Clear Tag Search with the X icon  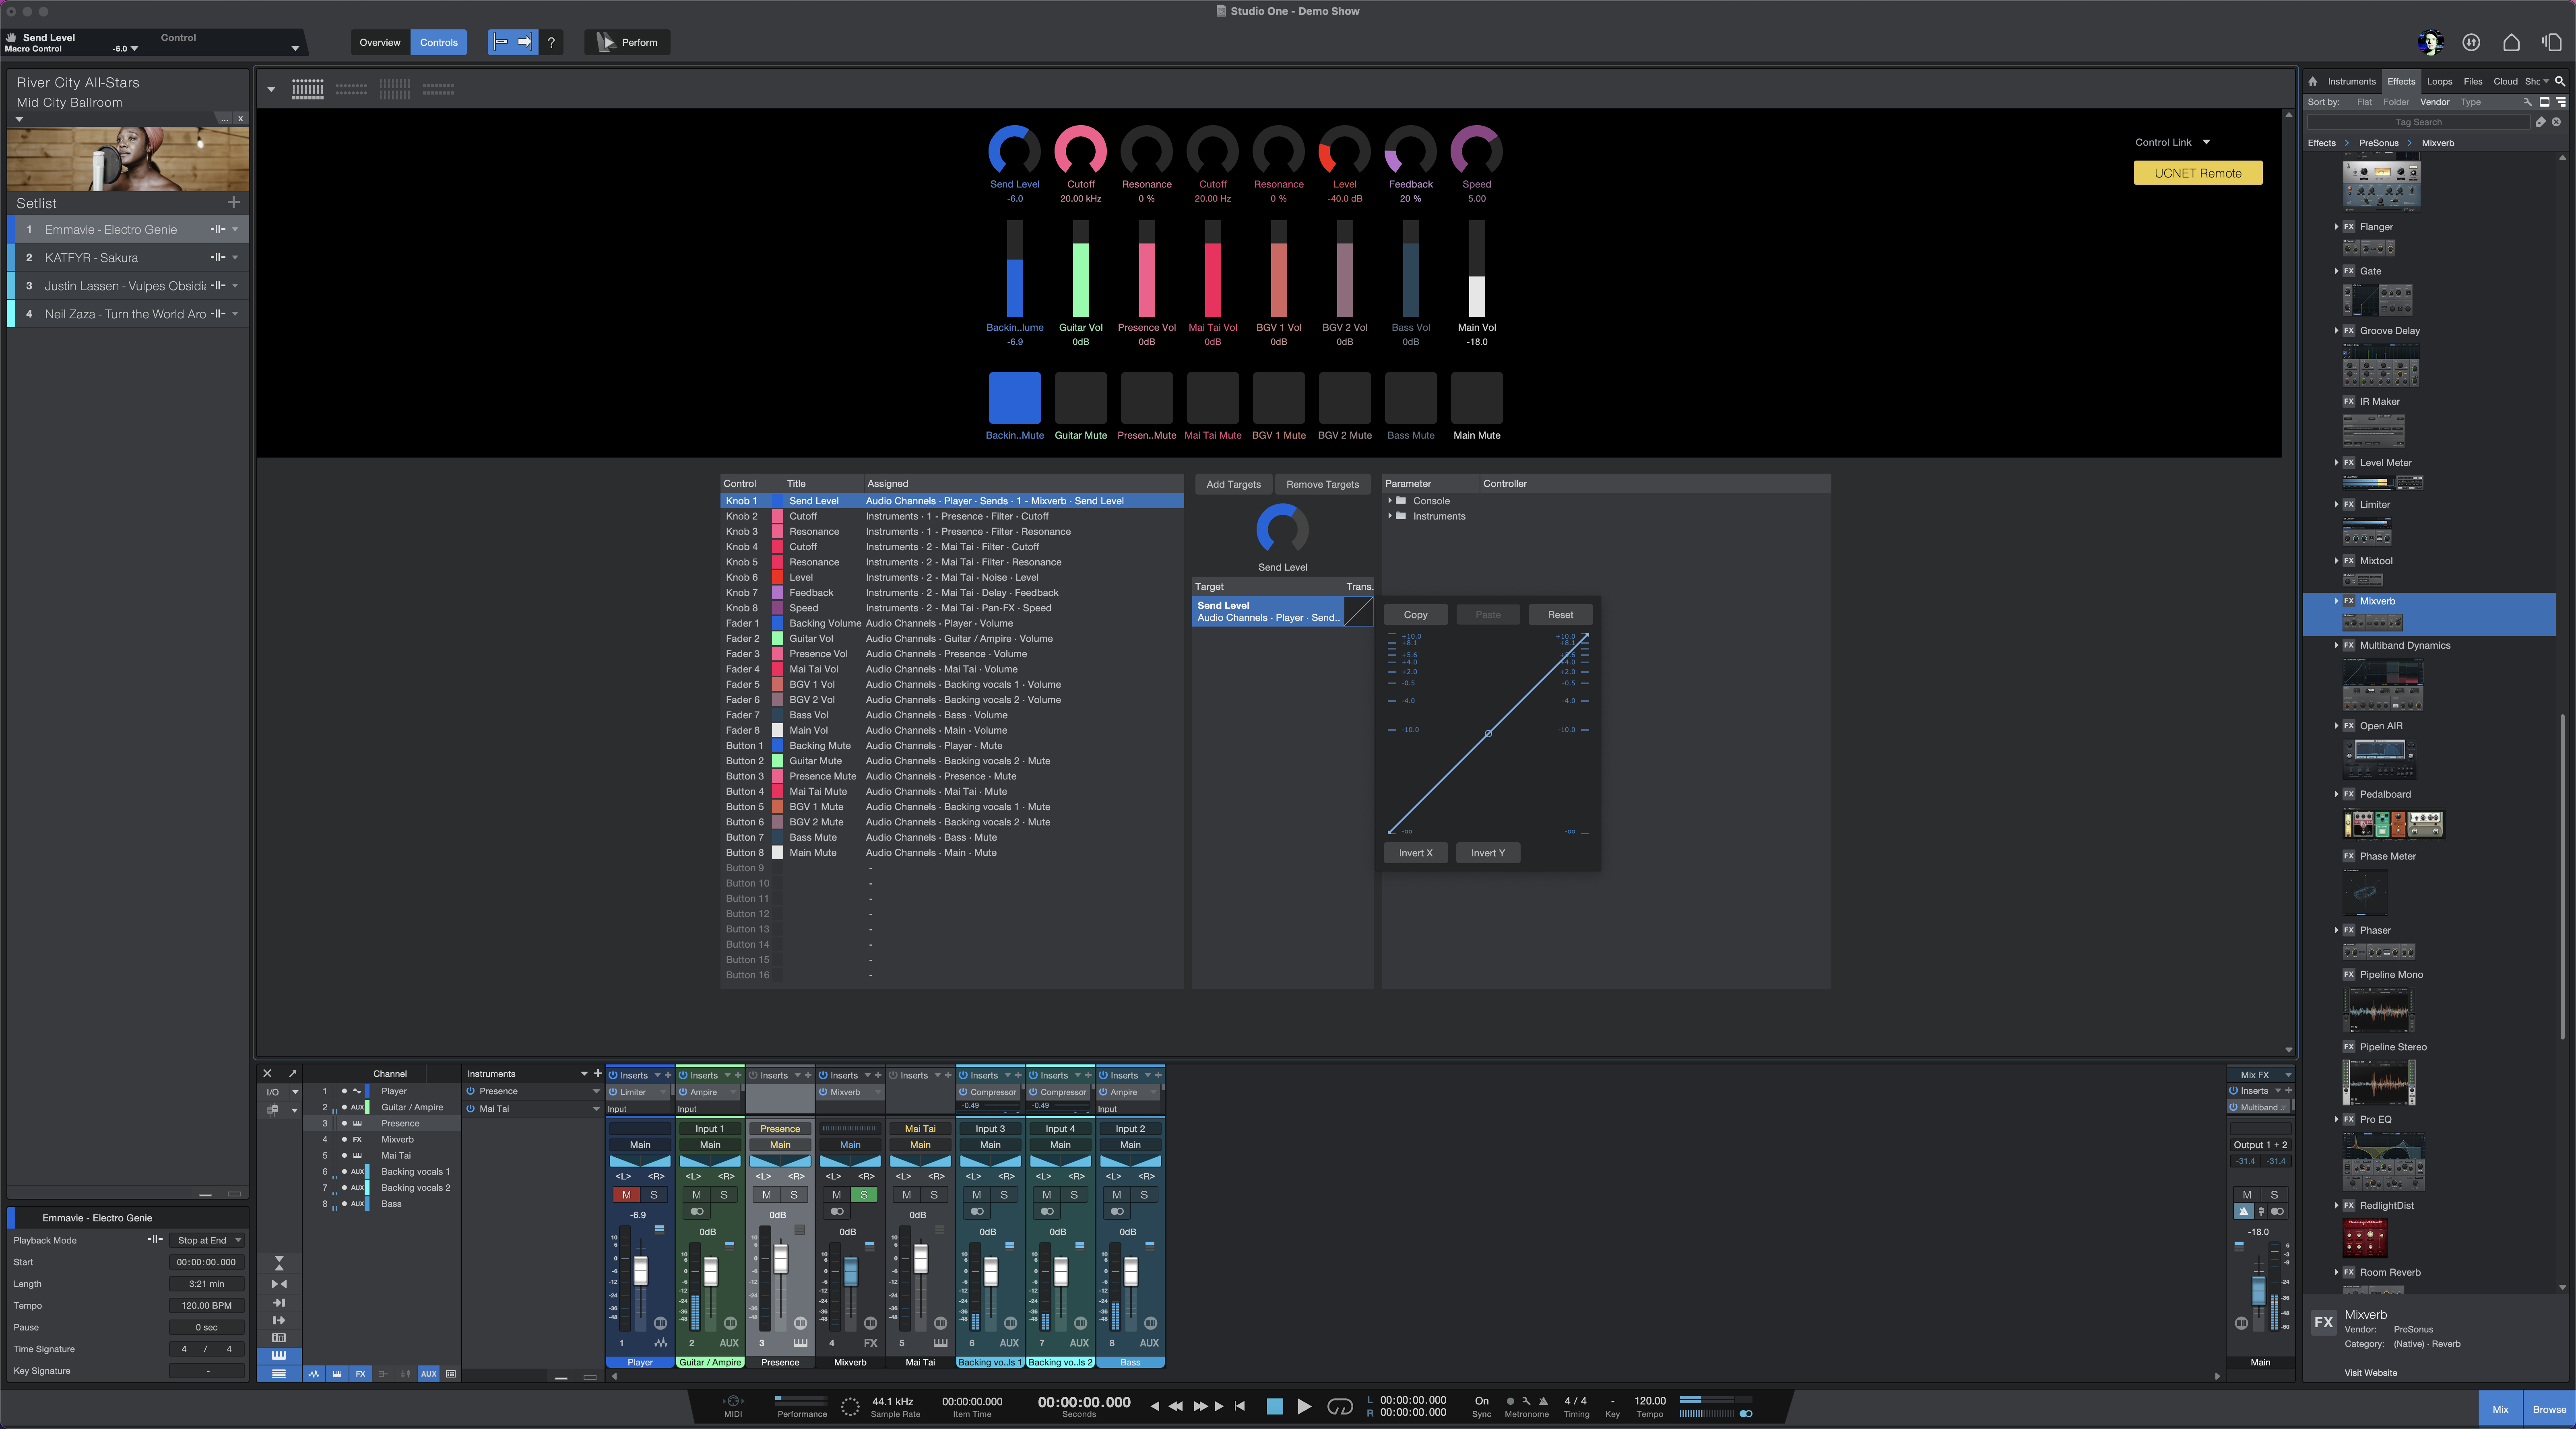tap(2556, 122)
